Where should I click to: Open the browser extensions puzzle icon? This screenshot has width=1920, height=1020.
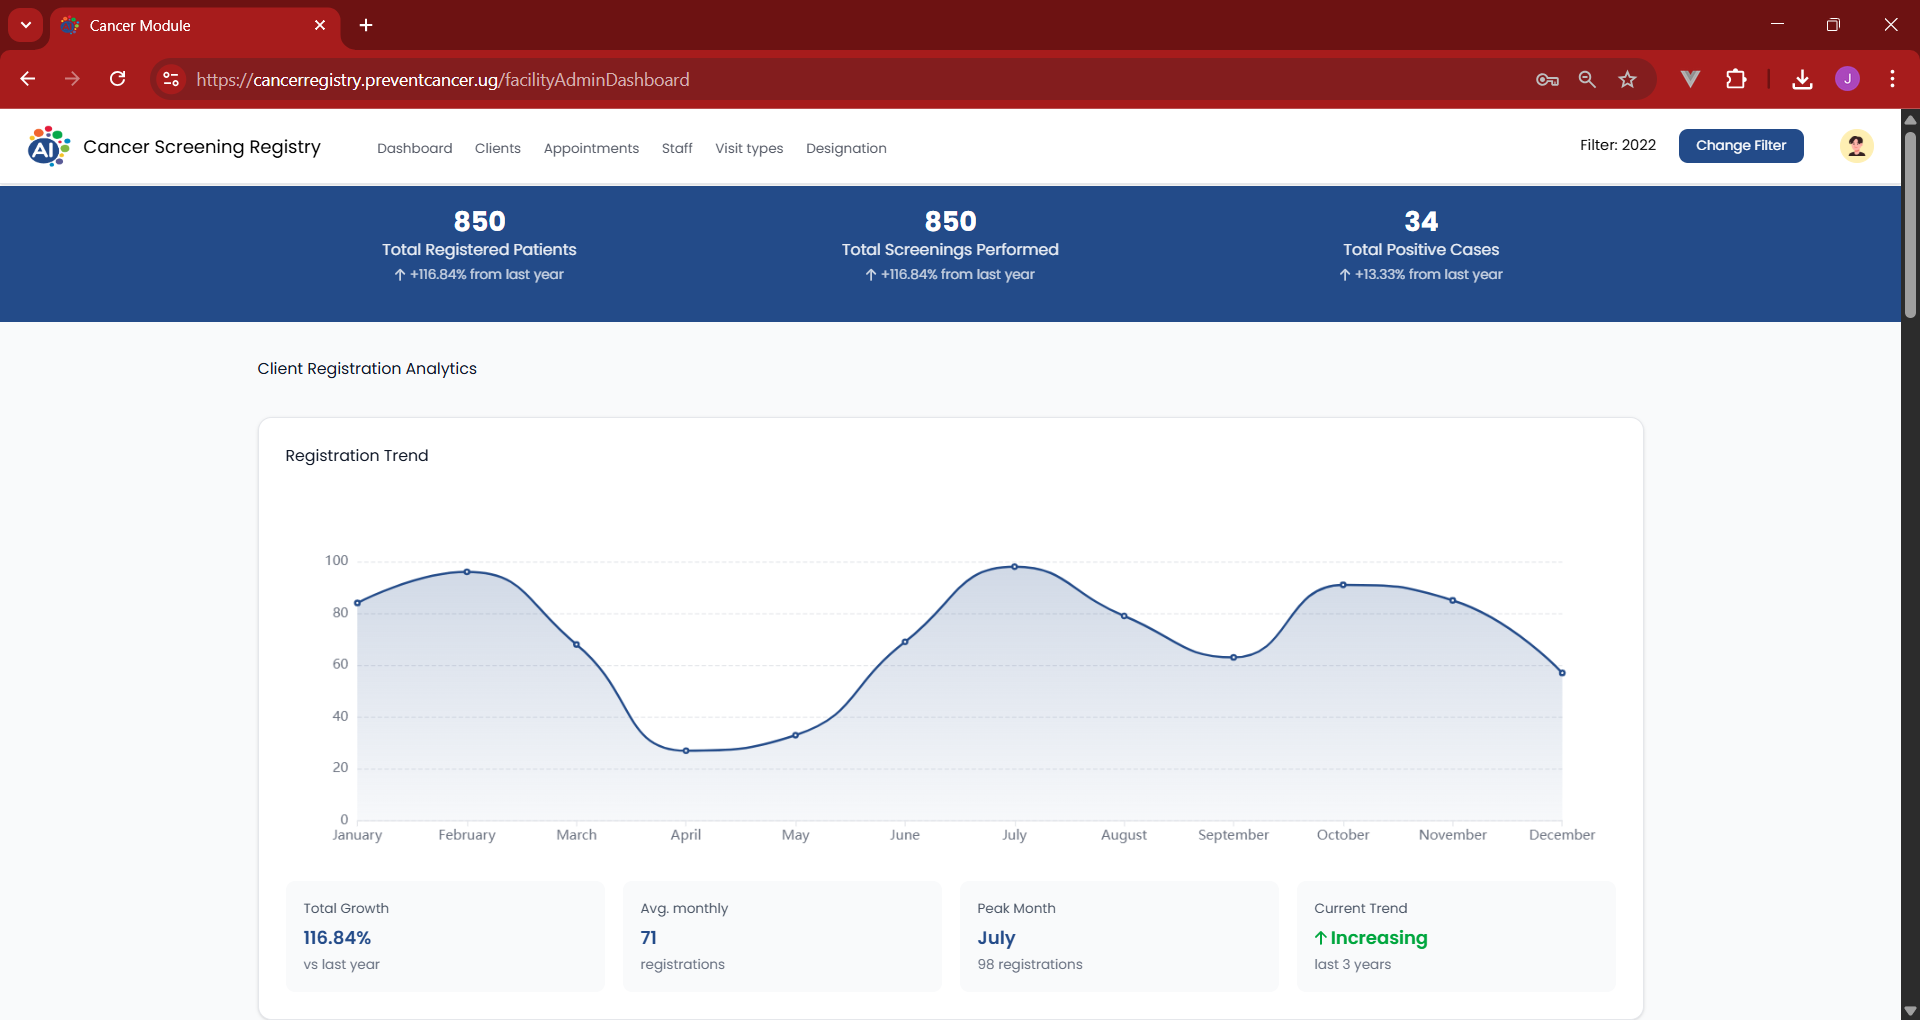click(1737, 79)
